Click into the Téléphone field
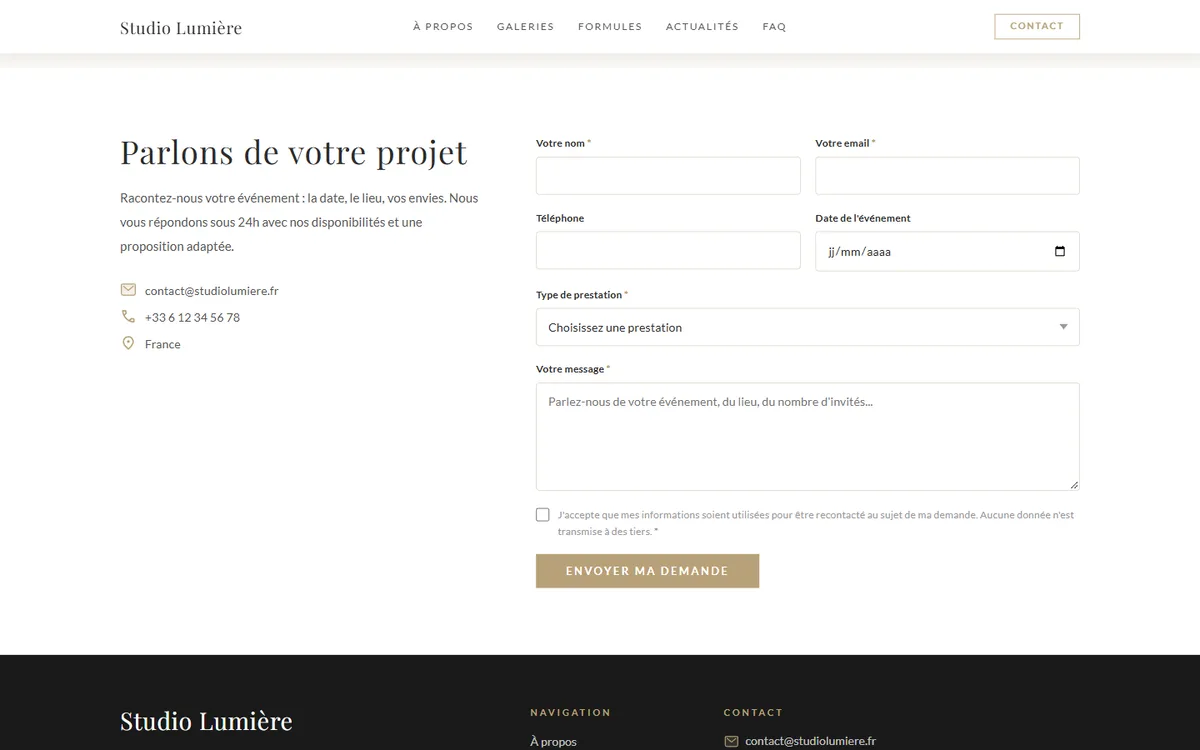 click(x=668, y=251)
